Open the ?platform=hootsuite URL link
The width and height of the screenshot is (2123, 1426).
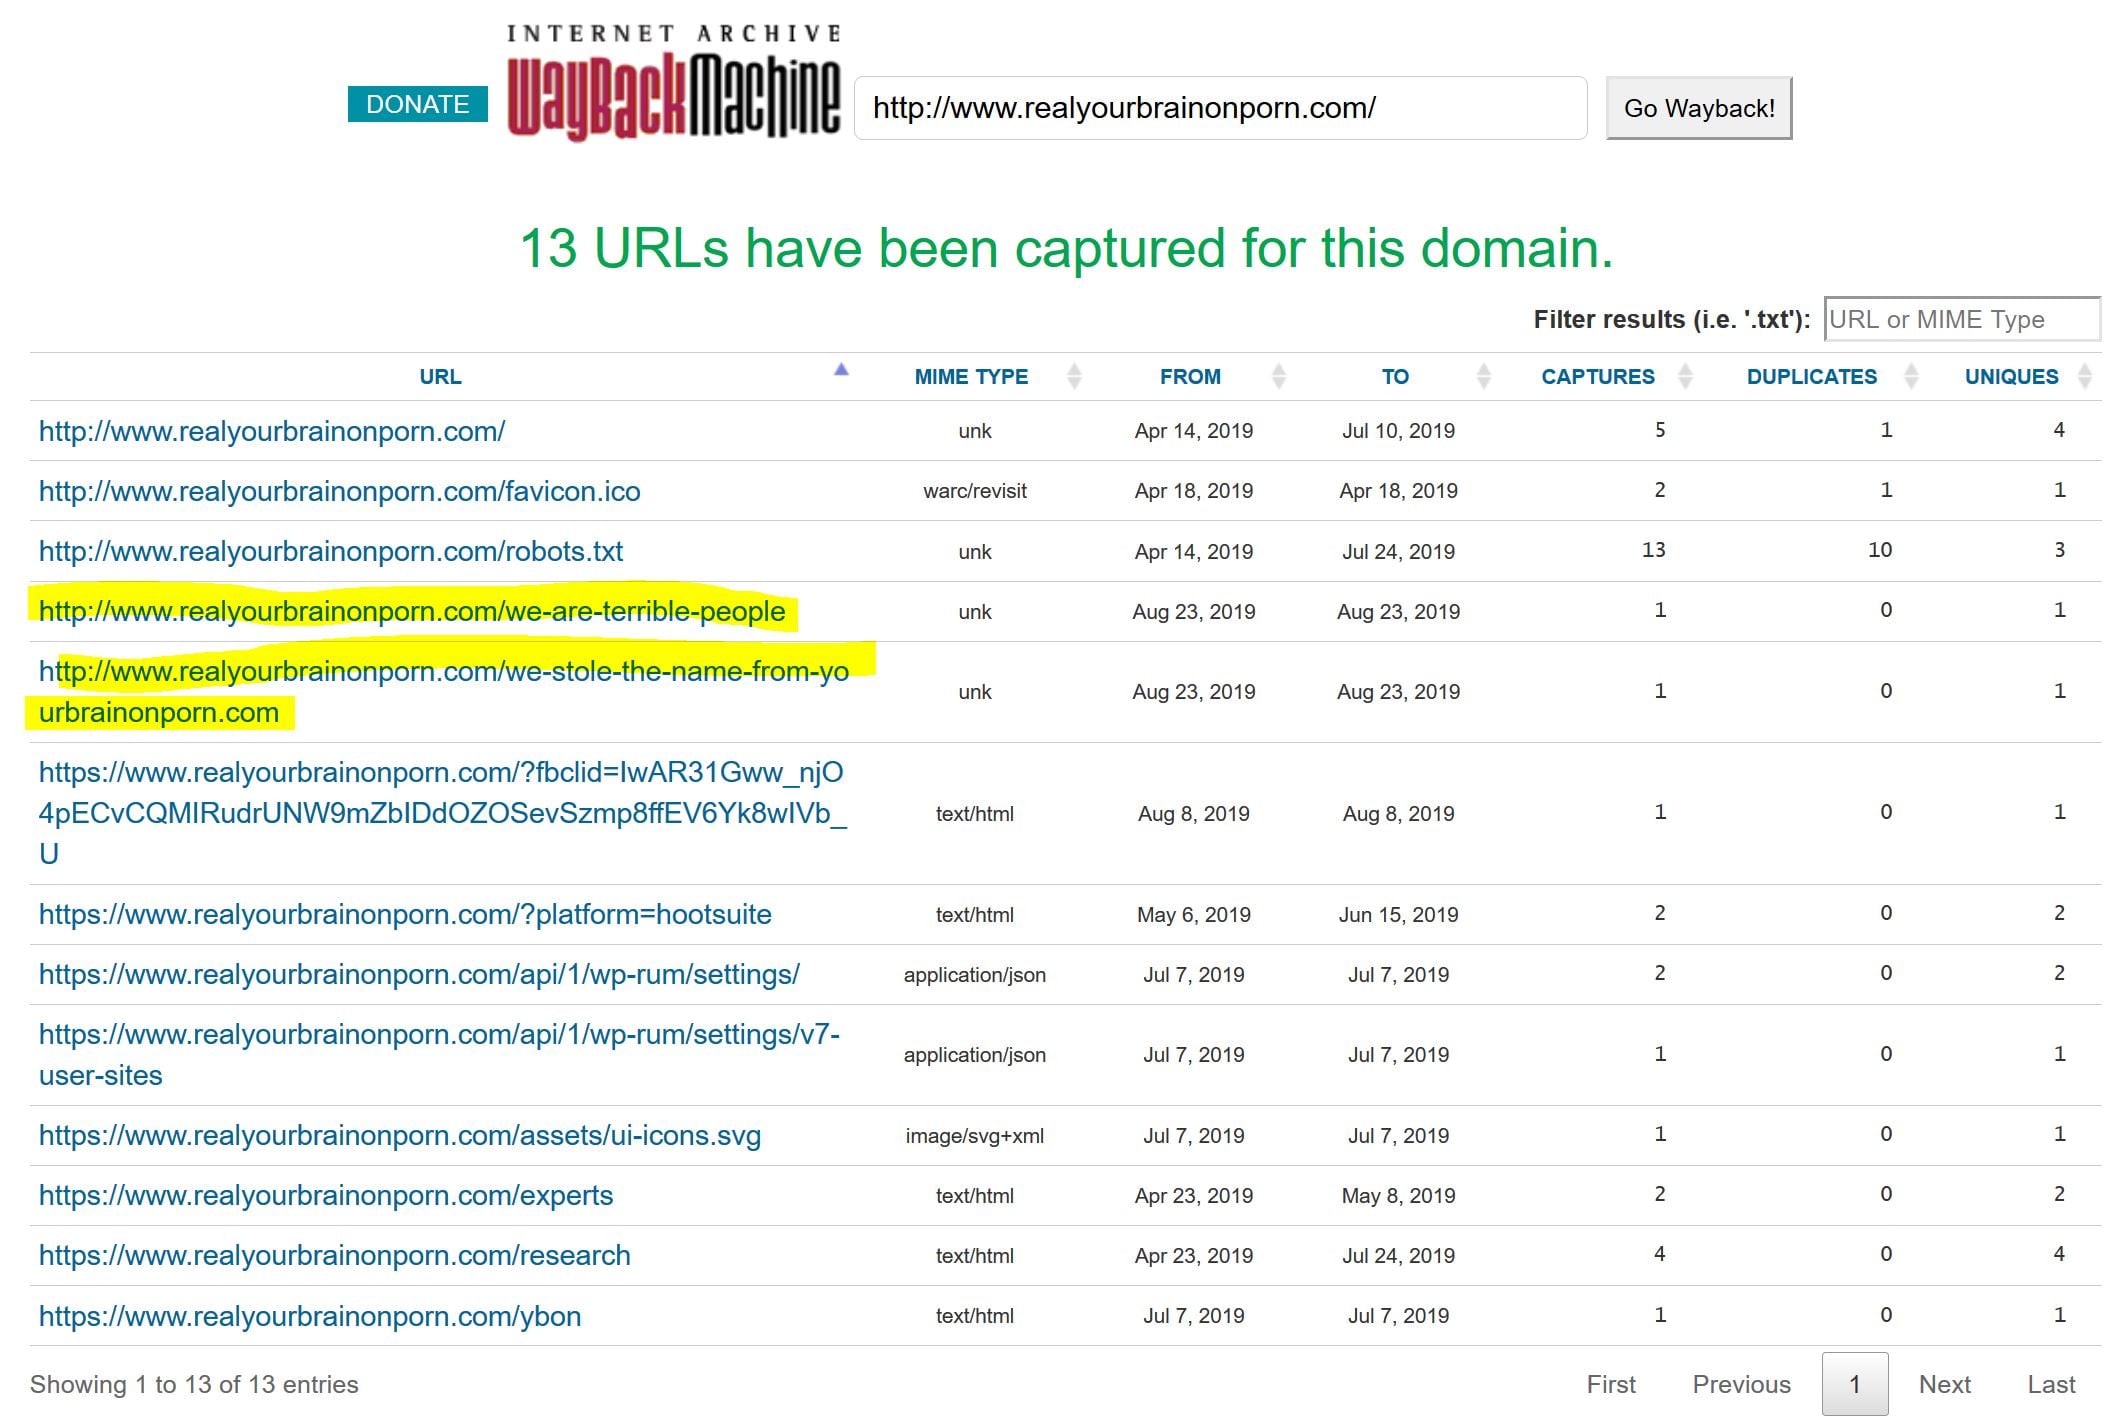click(405, 915)
